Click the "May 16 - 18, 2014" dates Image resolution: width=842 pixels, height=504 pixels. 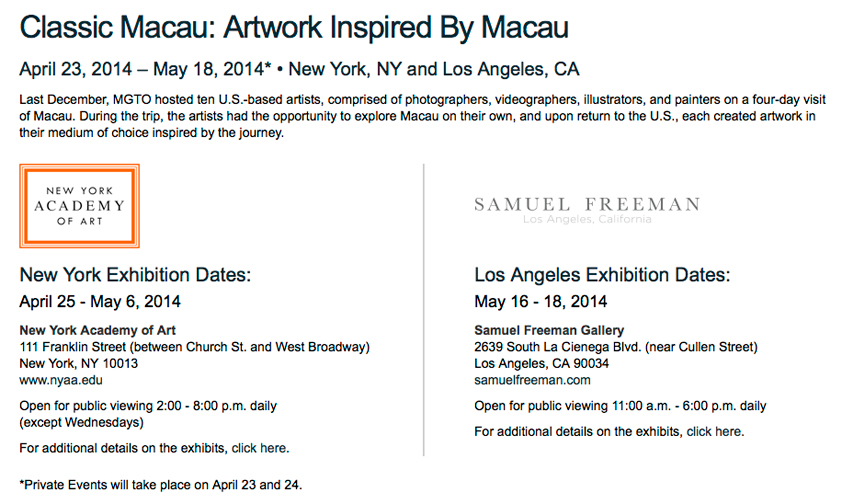point(540,301)
